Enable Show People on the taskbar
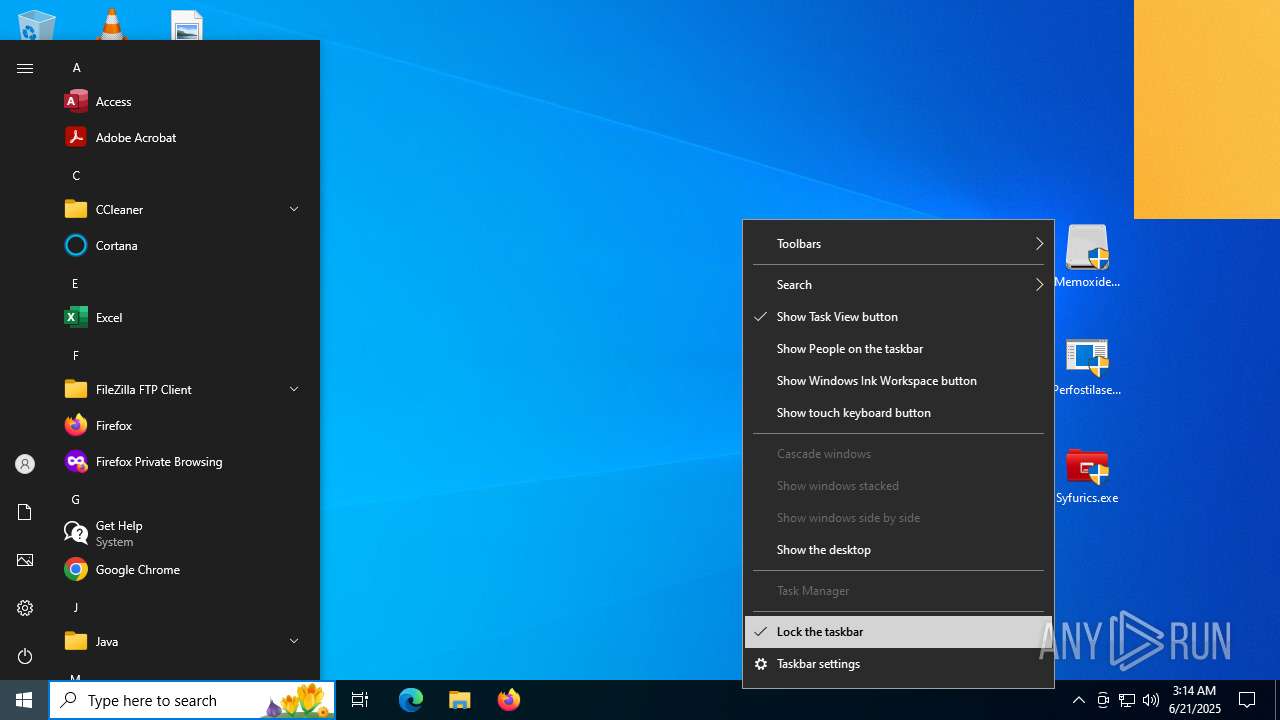 898,348
